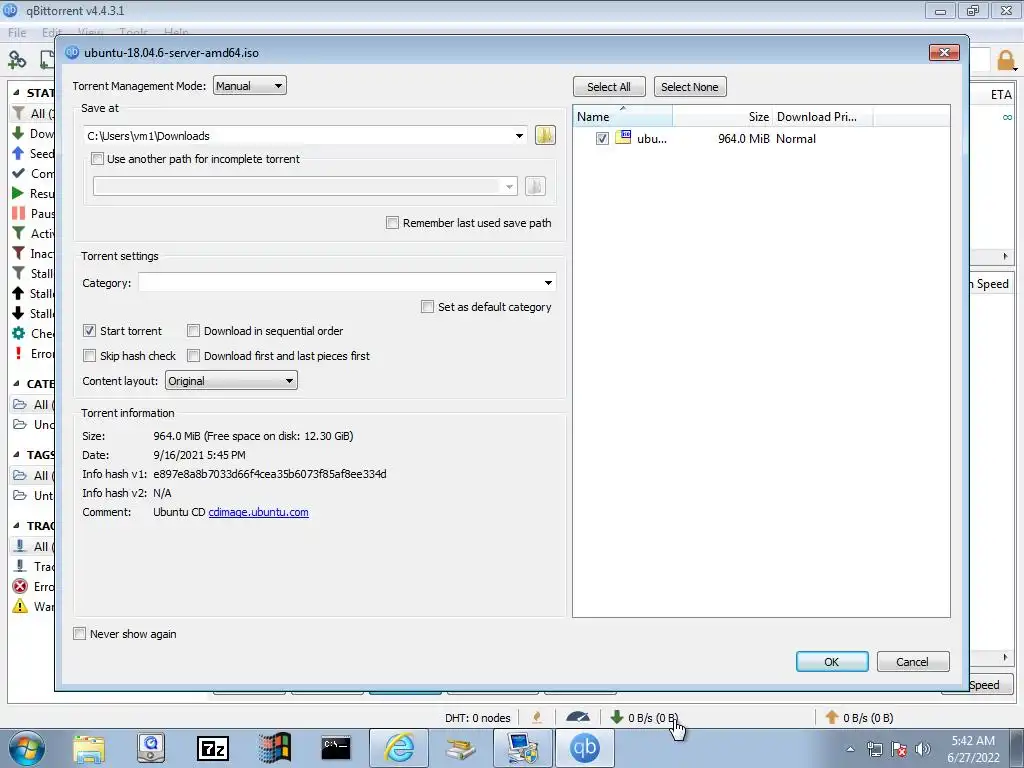Viewport: 1024px width, 768px height.
Task: Click the ETA column header in main window
Action: (1000, 94)
